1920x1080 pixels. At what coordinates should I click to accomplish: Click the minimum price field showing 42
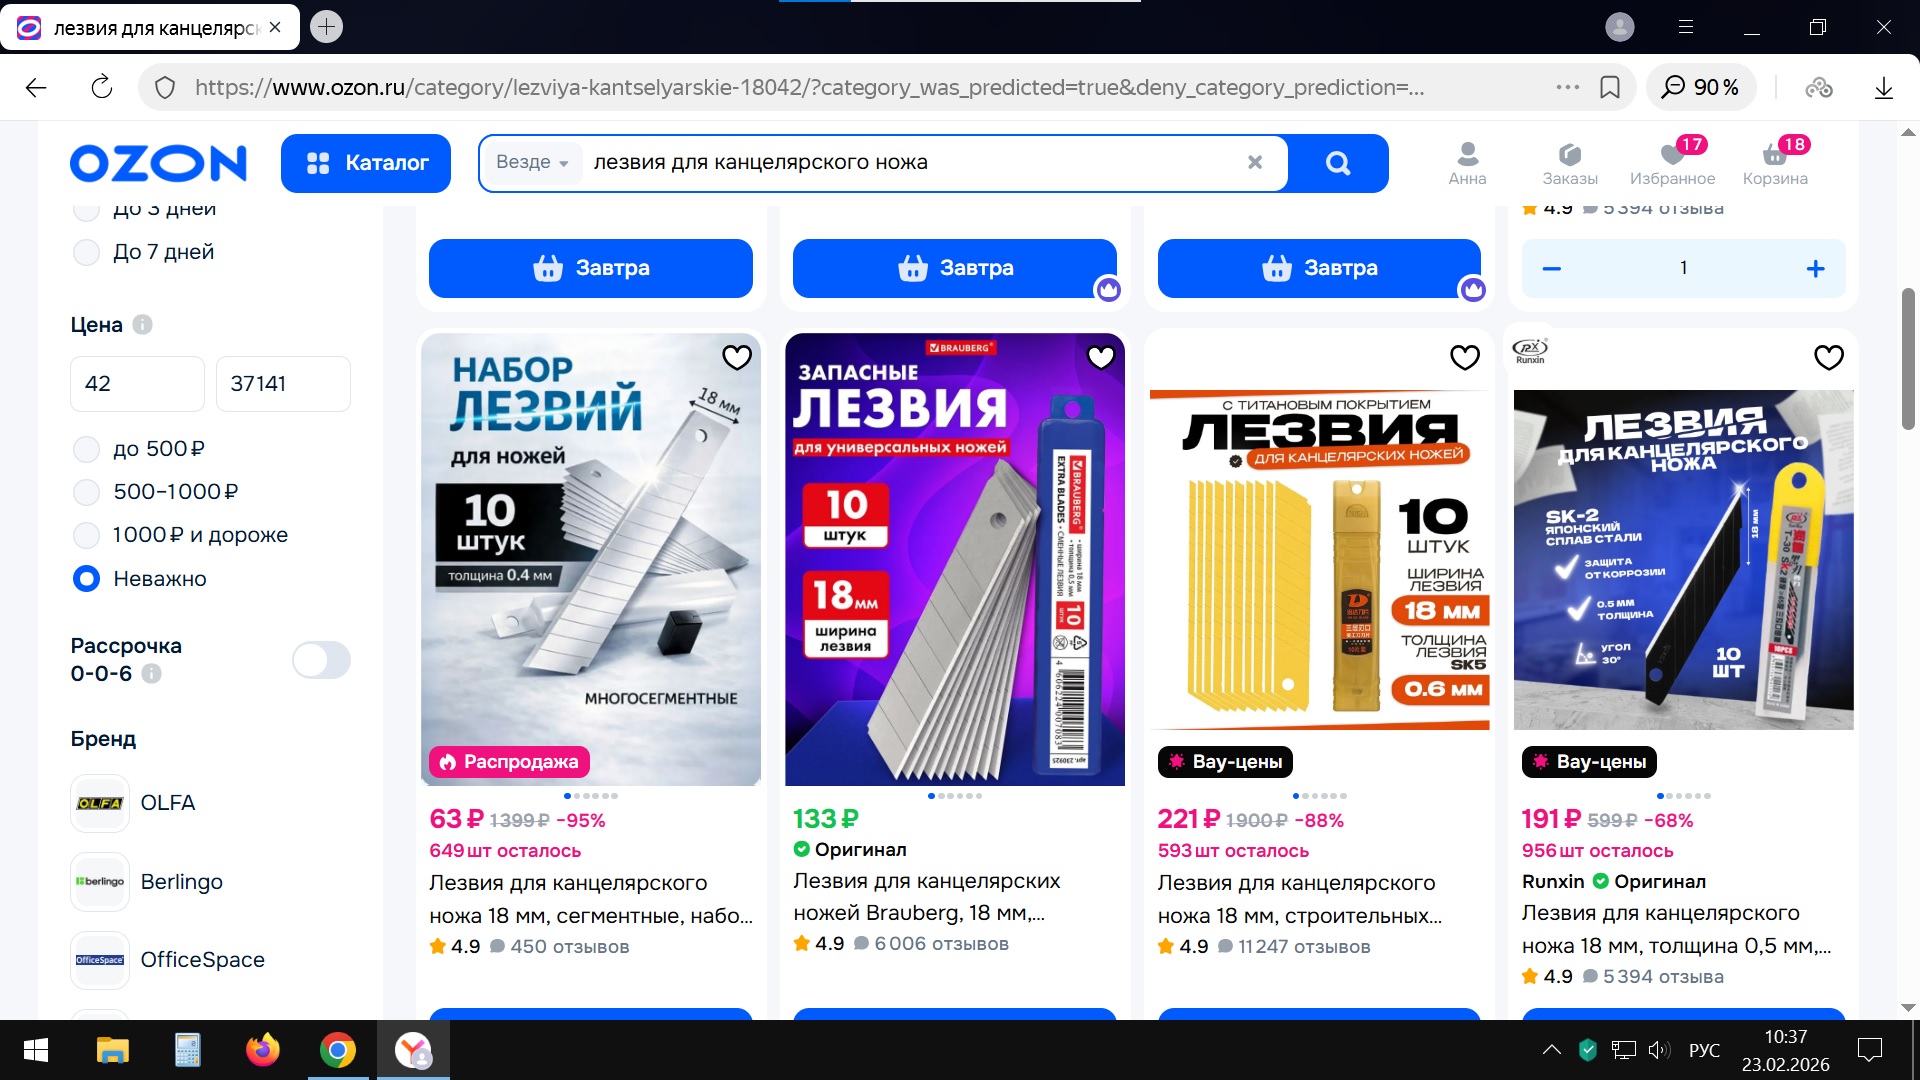pyautogui.click(x=137, y=384)
